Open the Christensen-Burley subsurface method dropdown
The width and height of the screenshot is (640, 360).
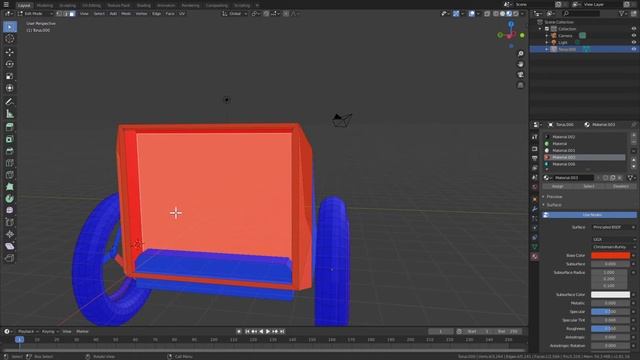point(613,247)
